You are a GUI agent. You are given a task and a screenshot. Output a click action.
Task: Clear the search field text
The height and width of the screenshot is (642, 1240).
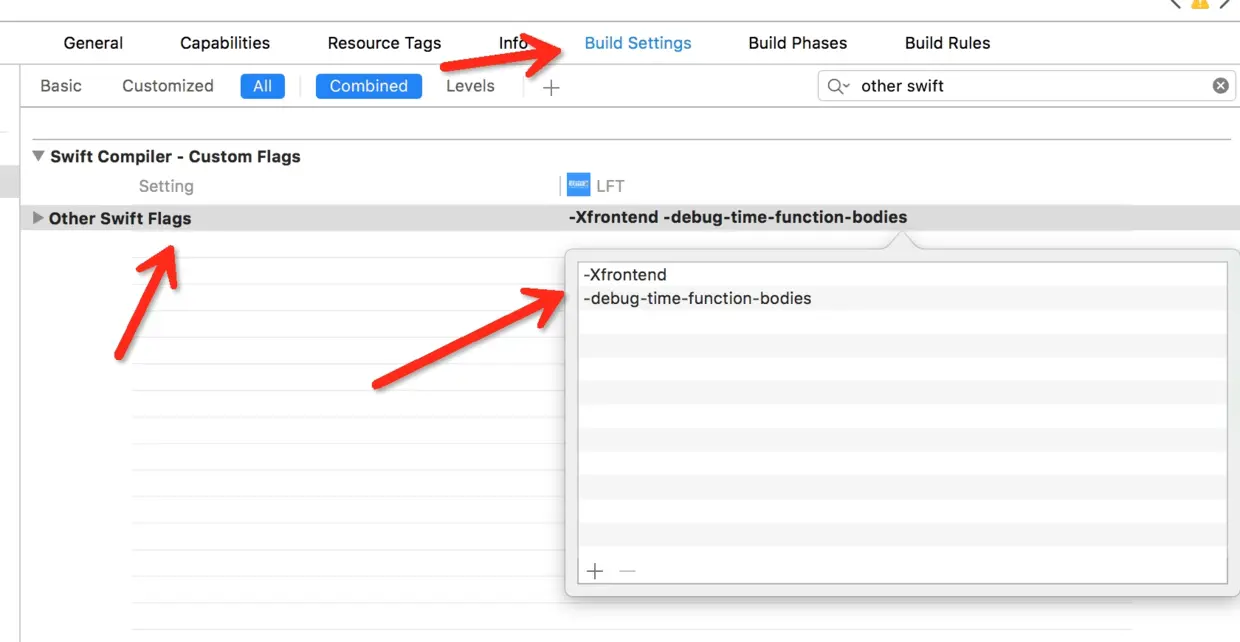coord(1220,86)
